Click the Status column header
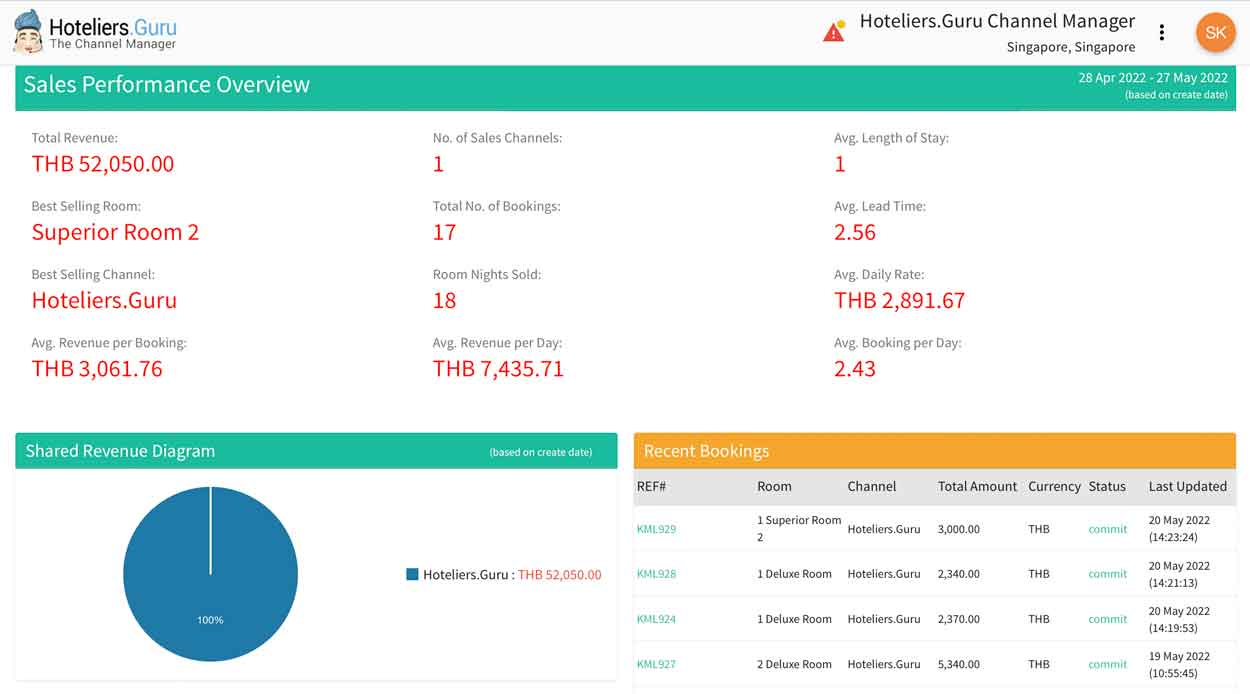Viewport: 1250px width, 694px height. click(1107, 486)
